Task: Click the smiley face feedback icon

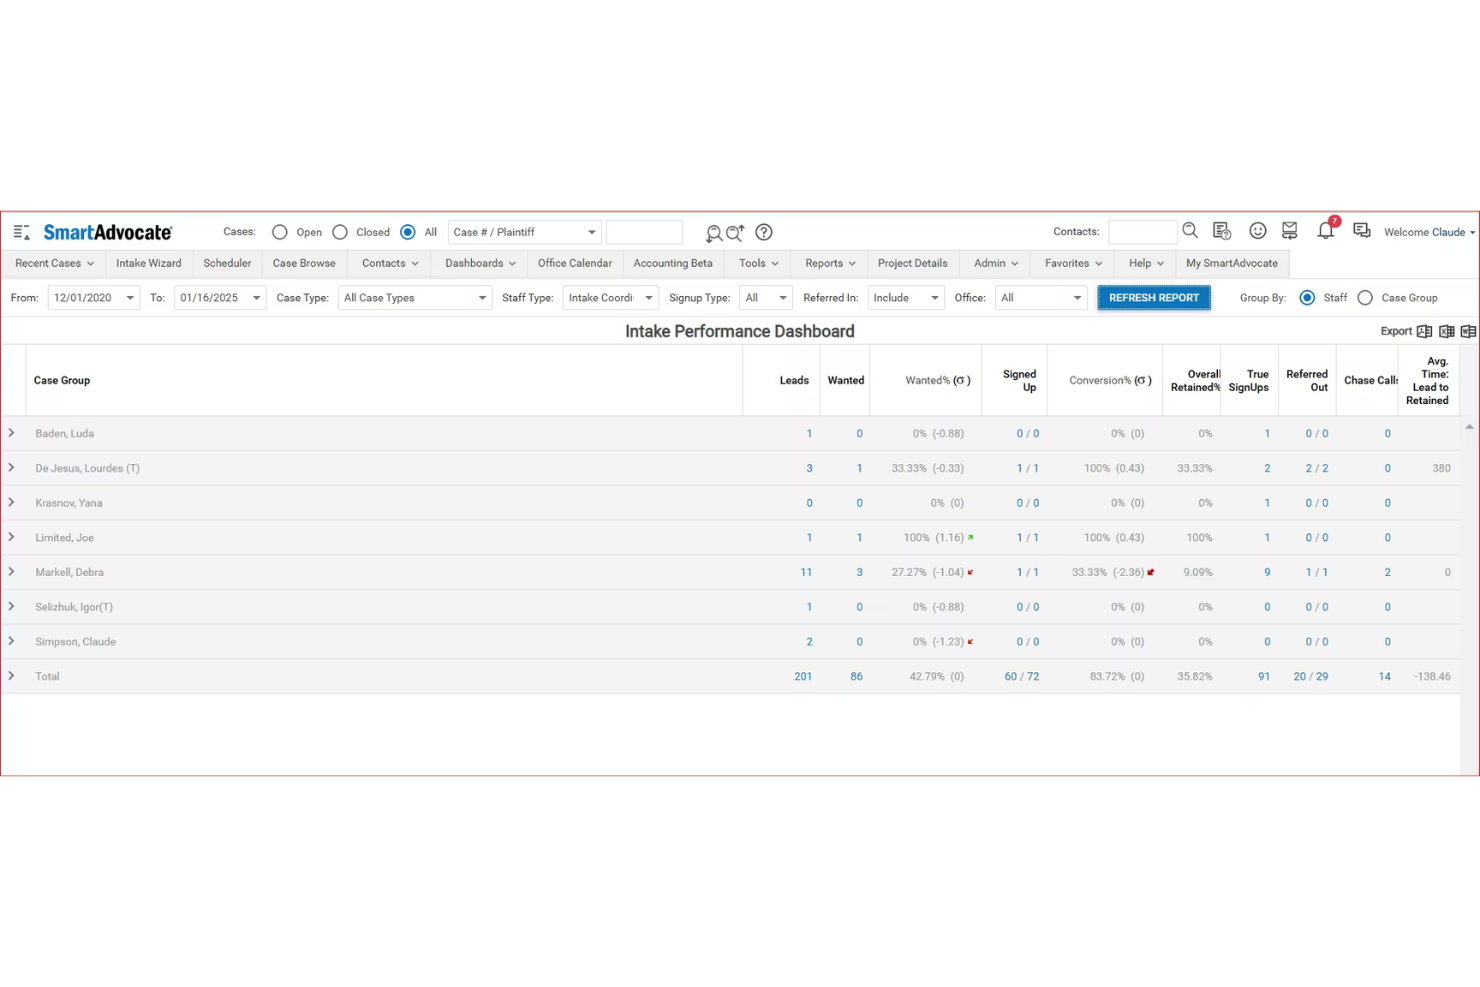Action: tap(1258, 231)
